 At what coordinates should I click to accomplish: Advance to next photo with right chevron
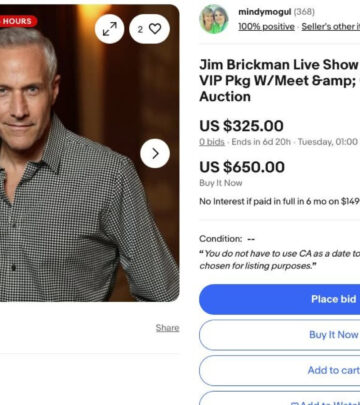[x=155, y=153]
